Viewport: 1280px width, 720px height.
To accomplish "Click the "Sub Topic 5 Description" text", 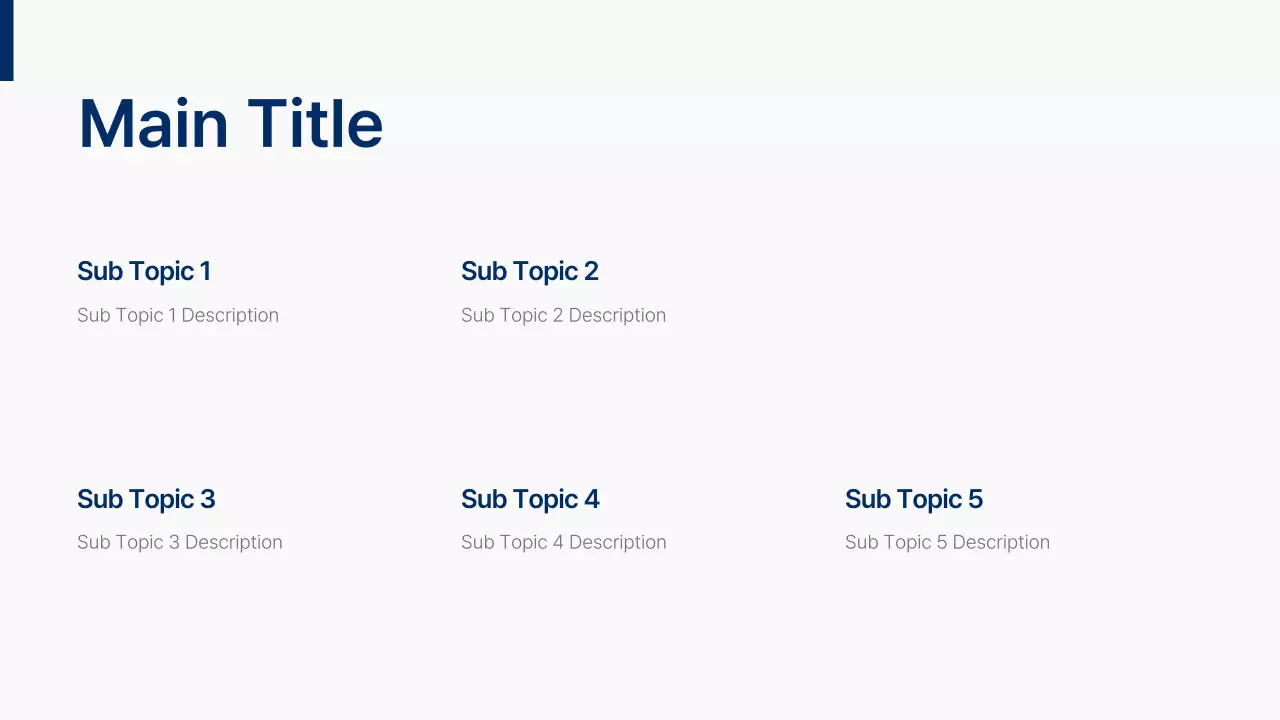I will [x=947, y=542].
